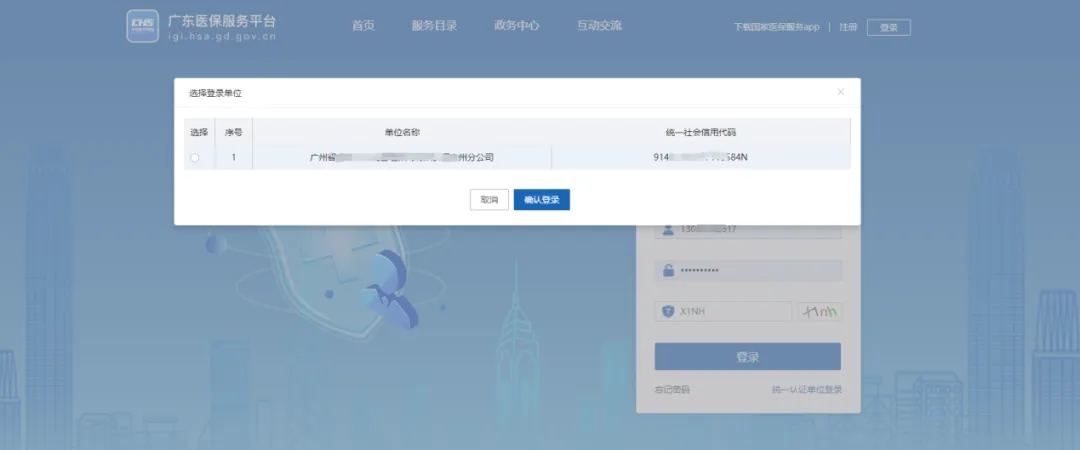Viewport: 1080px width, 450px height.
Task: Open the 服务目录 menu
Action: (x=434, y=26)
